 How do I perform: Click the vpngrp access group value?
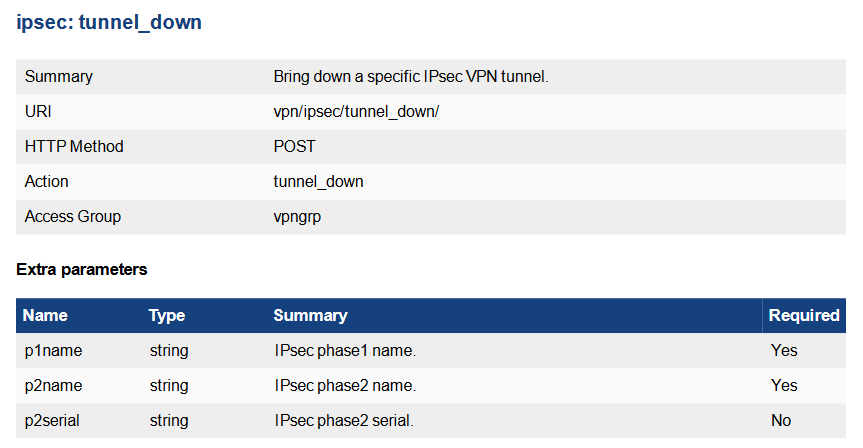coord(299,216)
